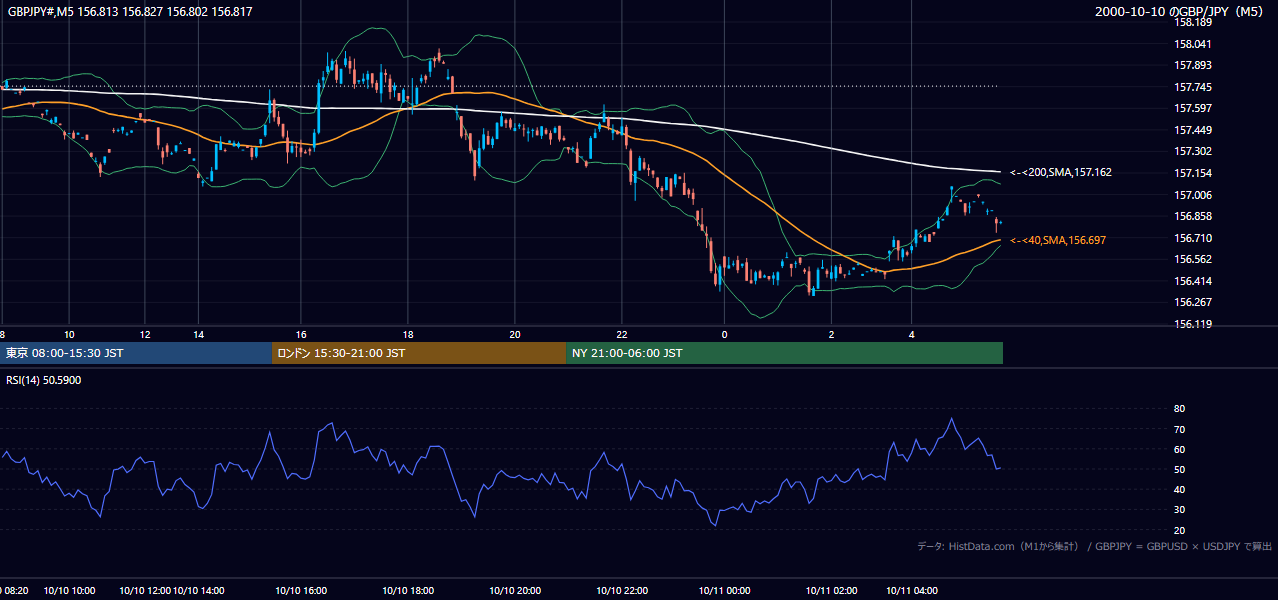
Task: Click the NY 21:00-06:00 JST session bar
Action: [x=784, y=353]
